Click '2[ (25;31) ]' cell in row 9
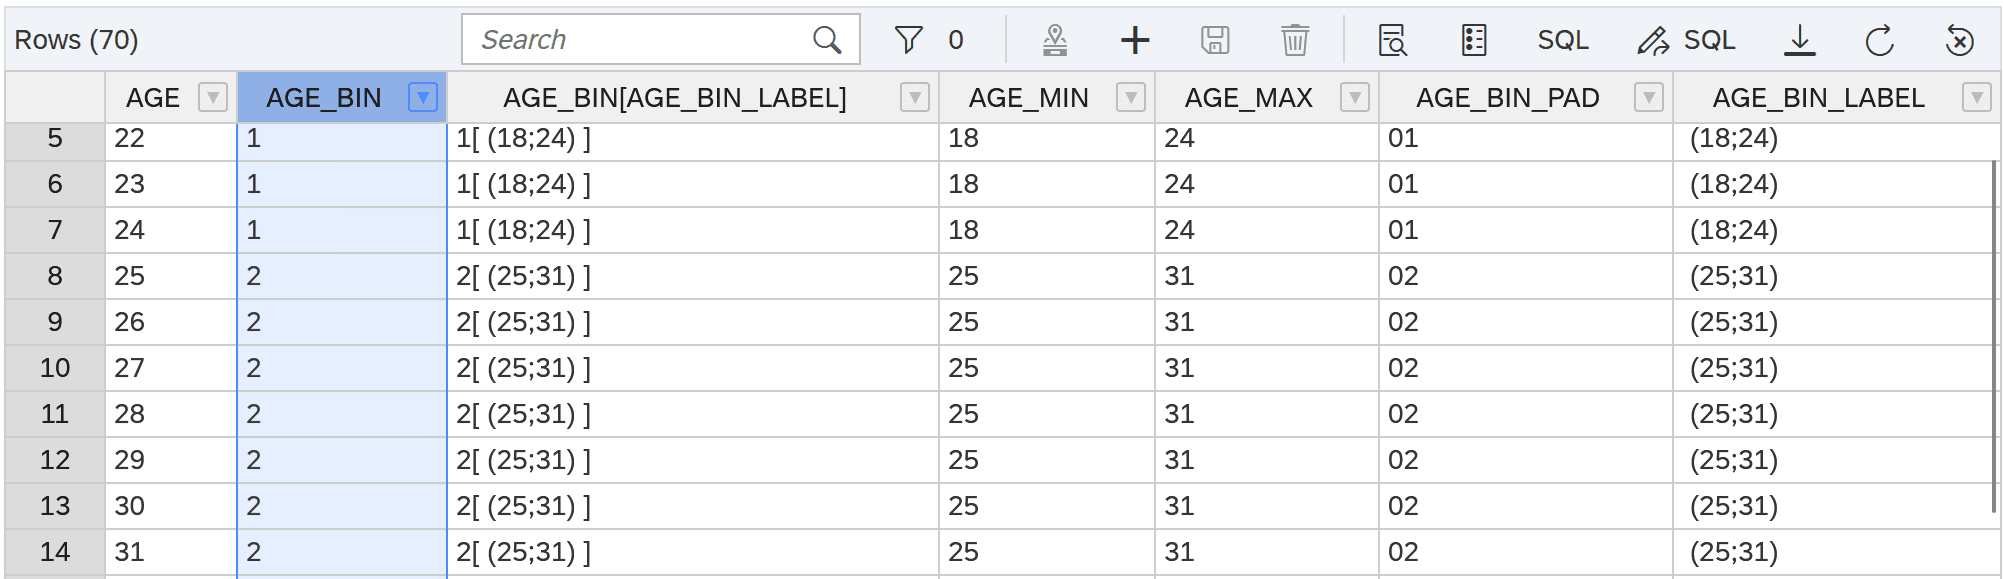This screenshot has height=579, width=2004. pyautogui.click(x=693, y=322)
